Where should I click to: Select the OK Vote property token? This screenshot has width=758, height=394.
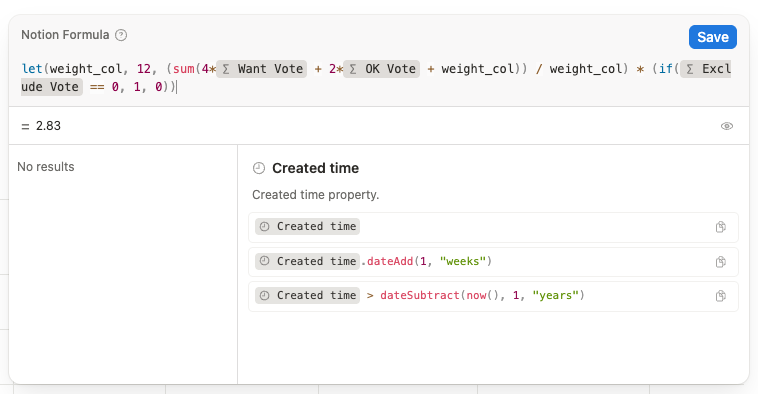click(381, 69)
